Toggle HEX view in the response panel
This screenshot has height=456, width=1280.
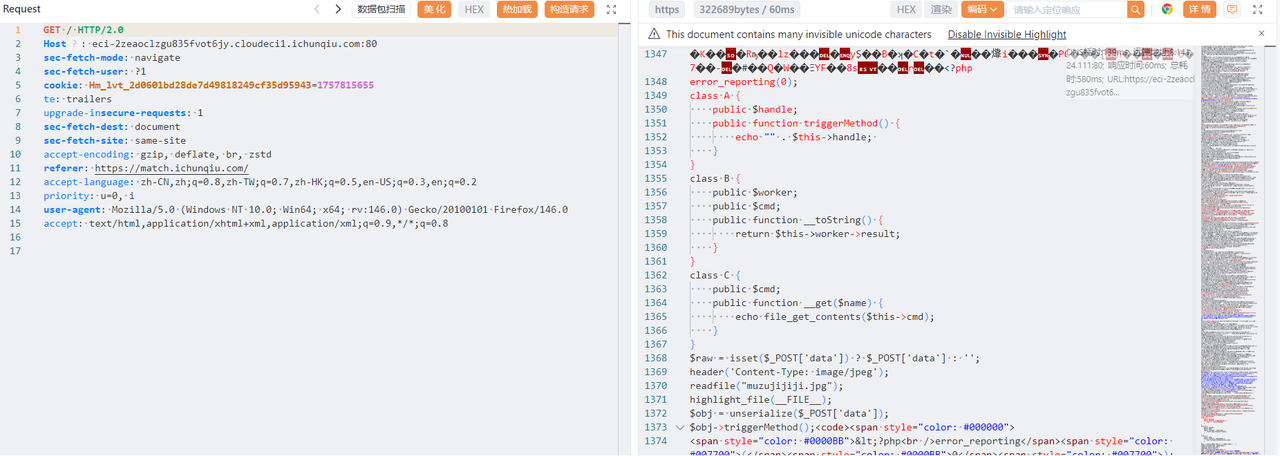point(906,9)
